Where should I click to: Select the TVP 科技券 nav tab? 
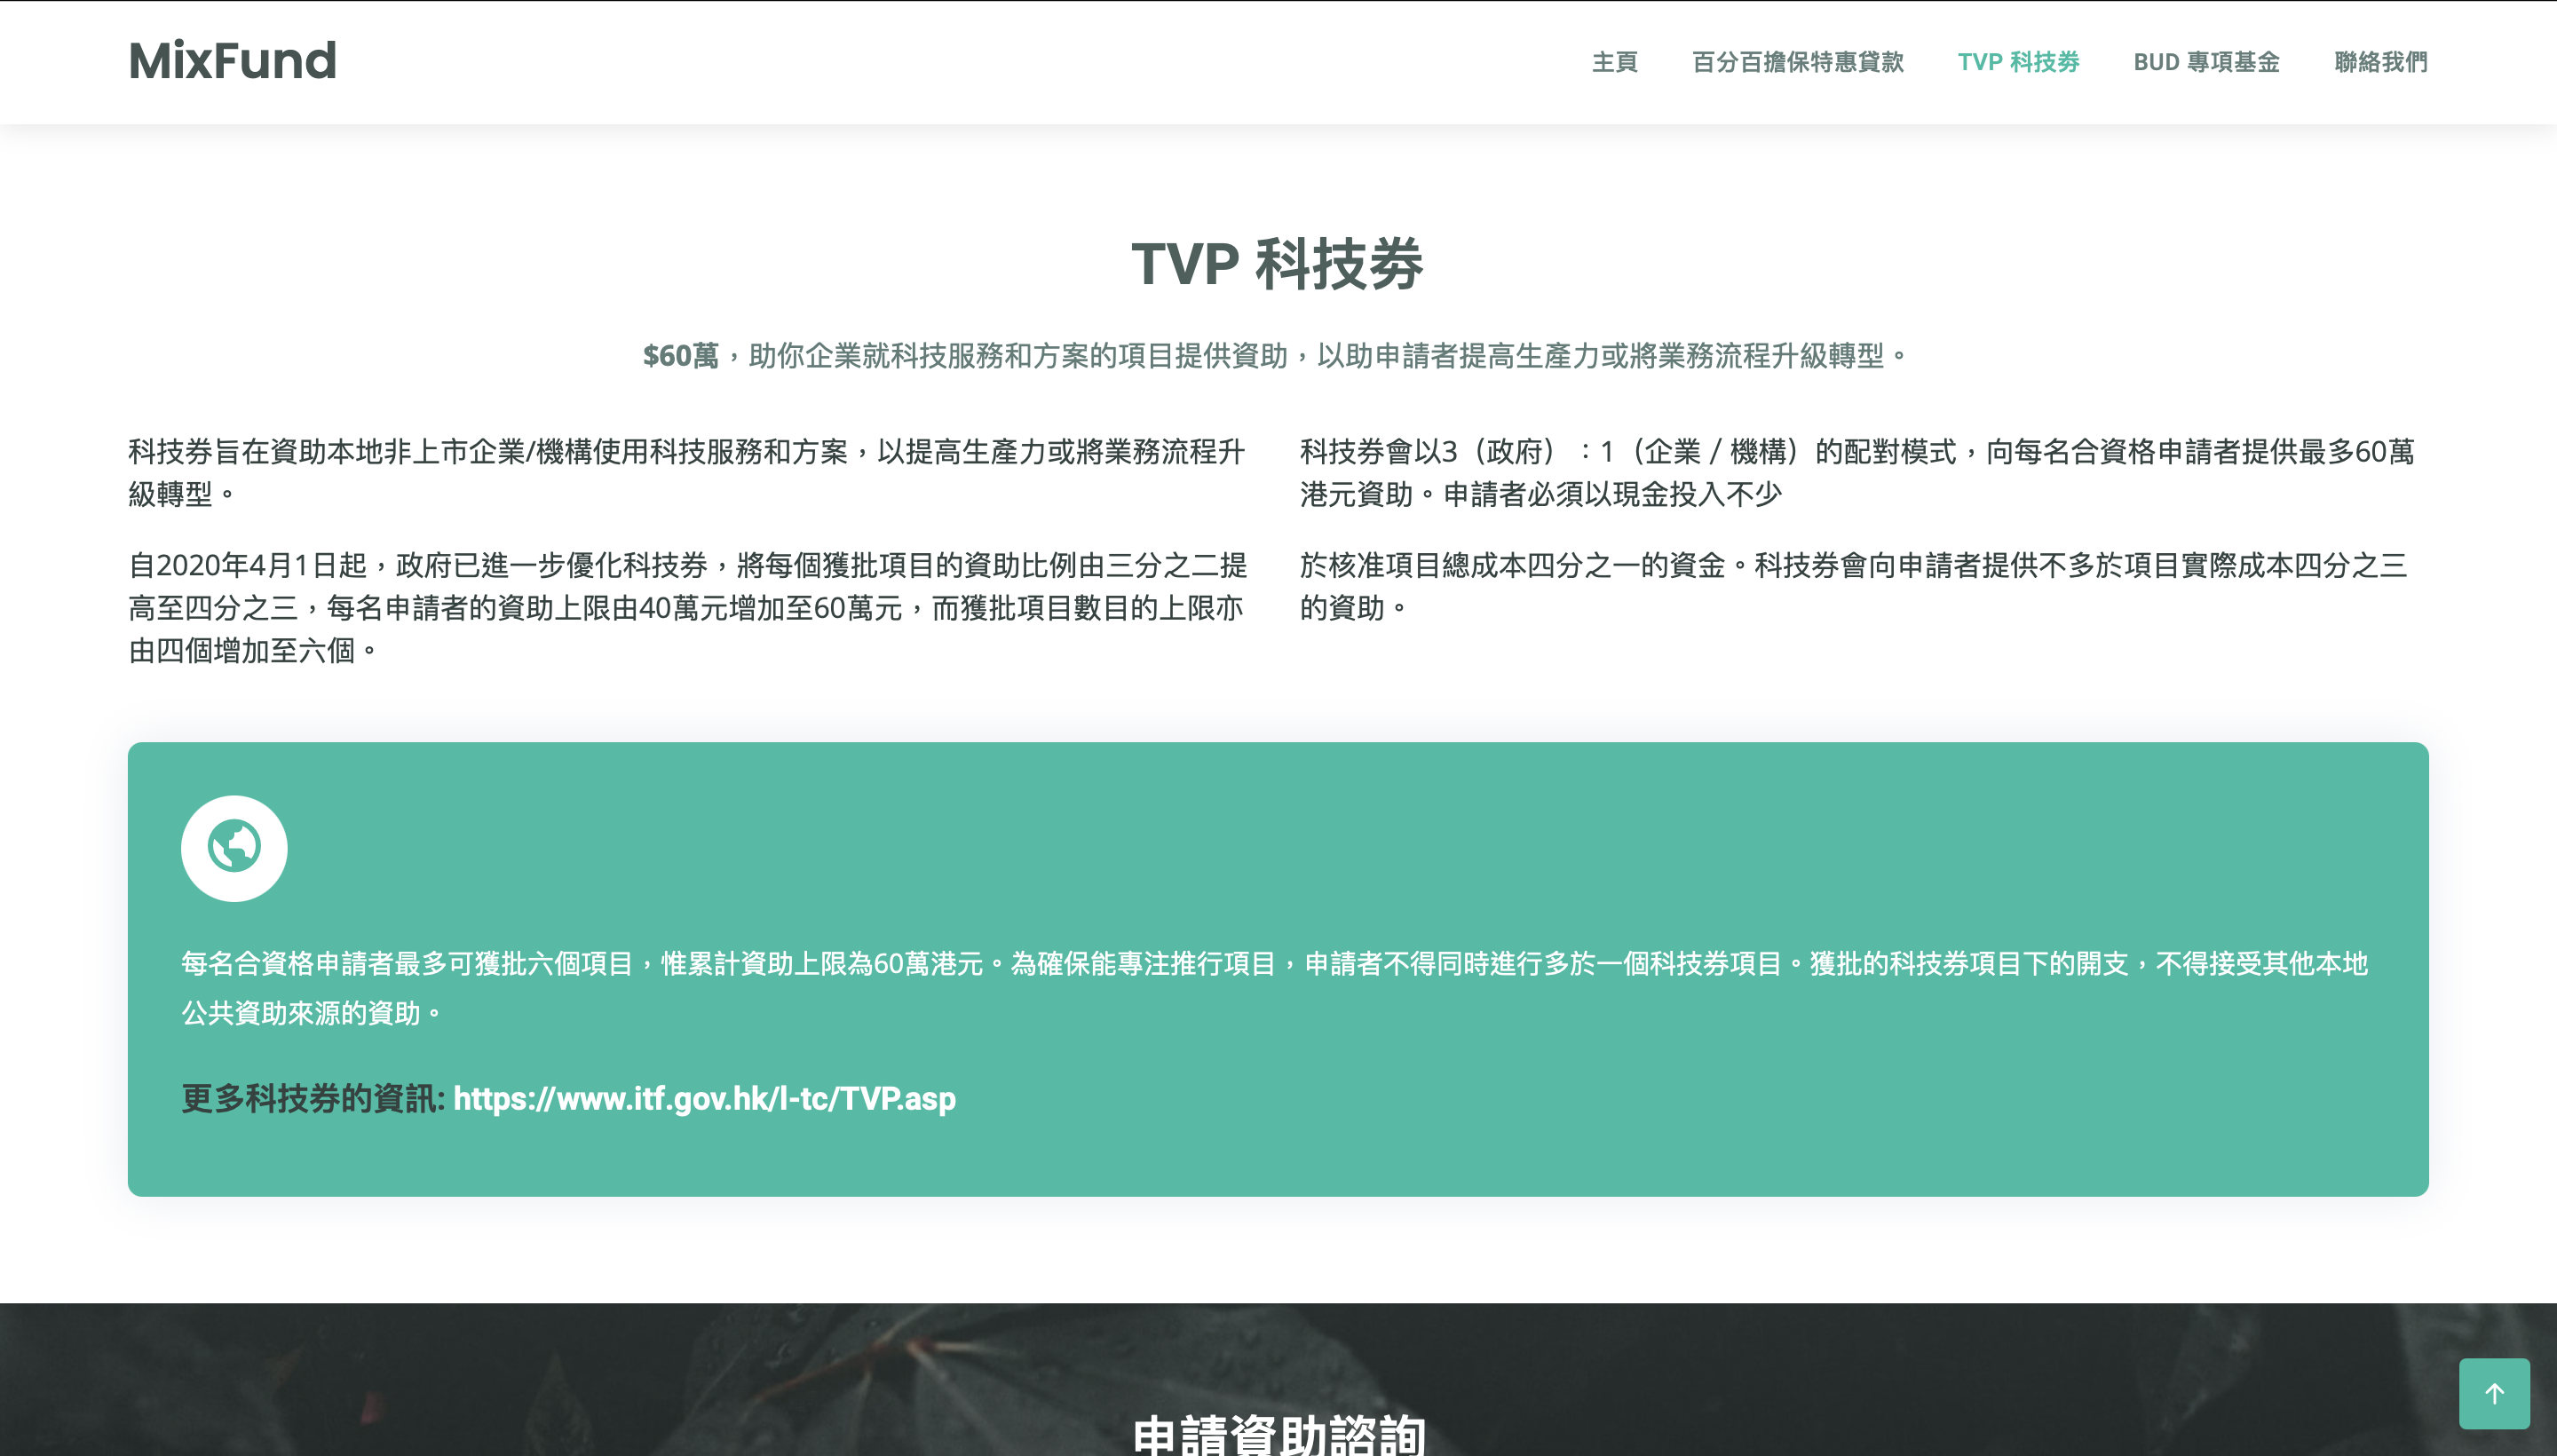click(2018, 62)
